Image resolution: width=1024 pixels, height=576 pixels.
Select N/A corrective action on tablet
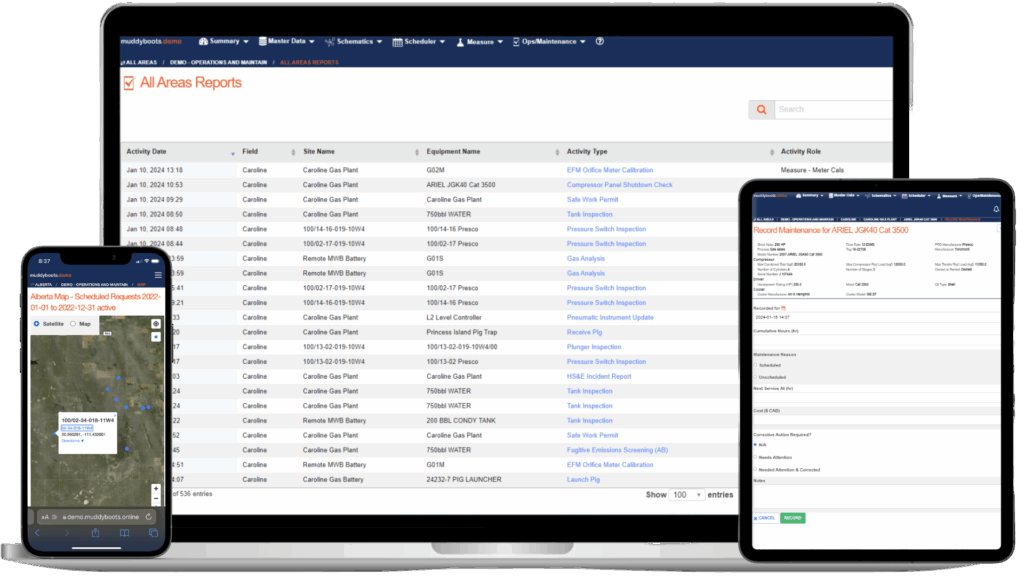(756, 445)
